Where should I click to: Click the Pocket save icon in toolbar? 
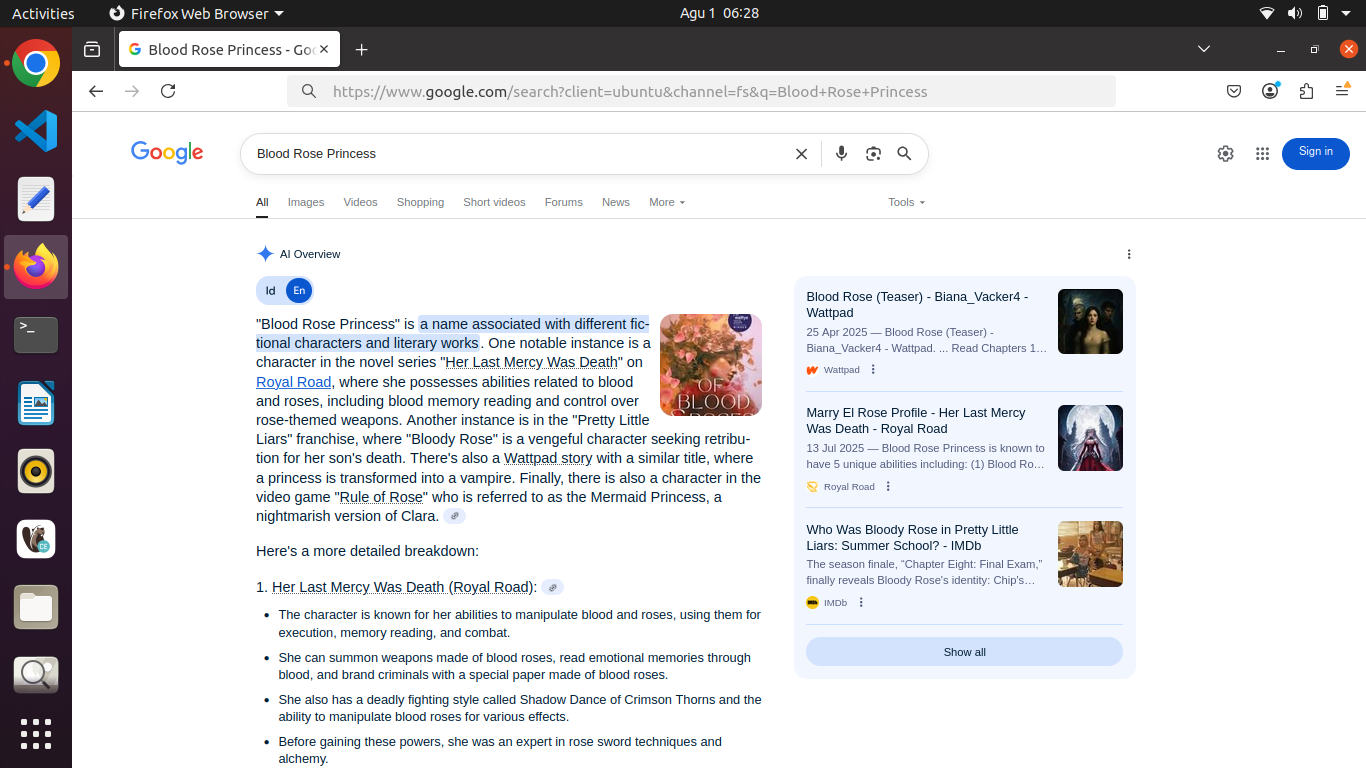coord(1234,91)
